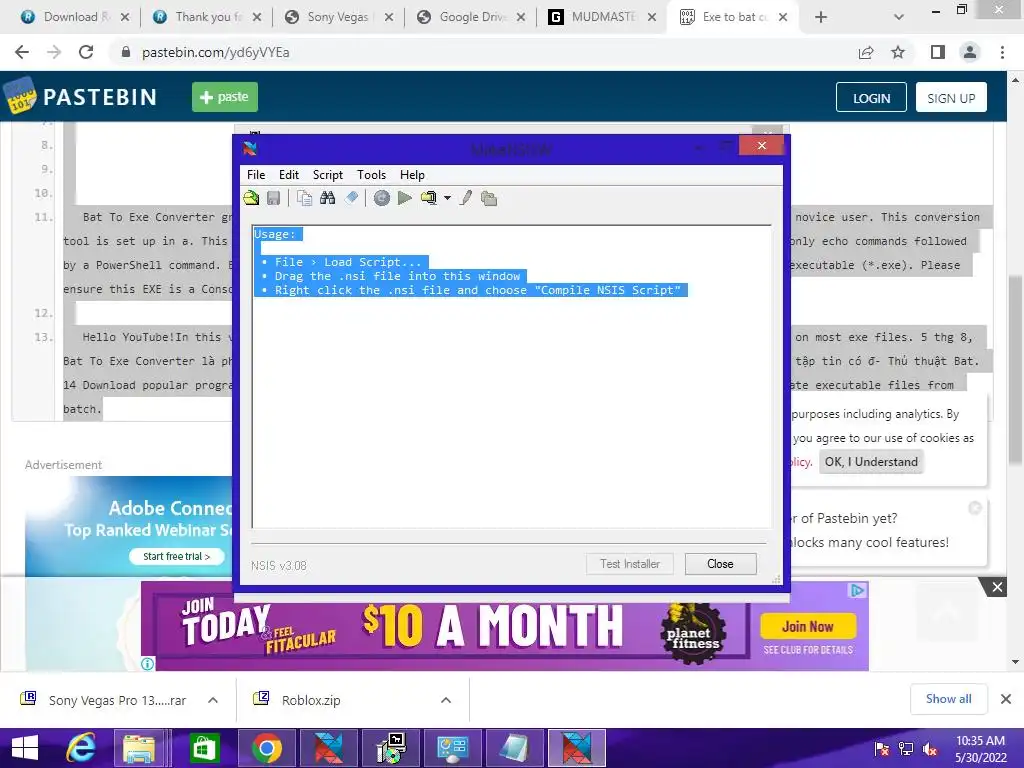
Task: Open the compressor dropdown arrow in toolbar
Action: [447, 198]
